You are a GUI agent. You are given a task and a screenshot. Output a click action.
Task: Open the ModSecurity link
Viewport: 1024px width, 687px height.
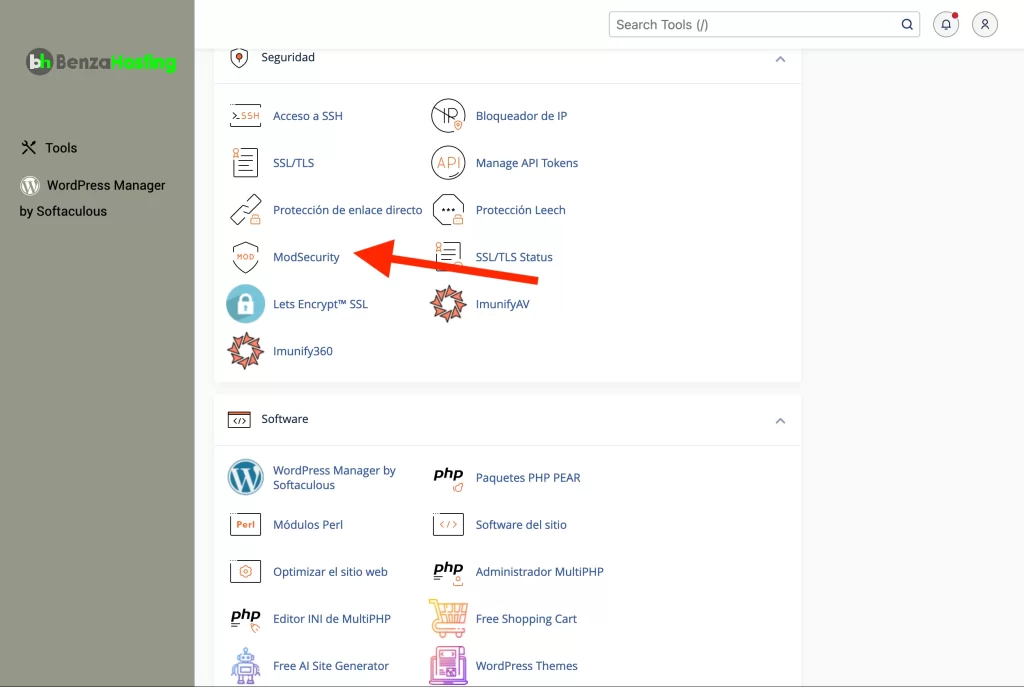(x=306, y=257)
